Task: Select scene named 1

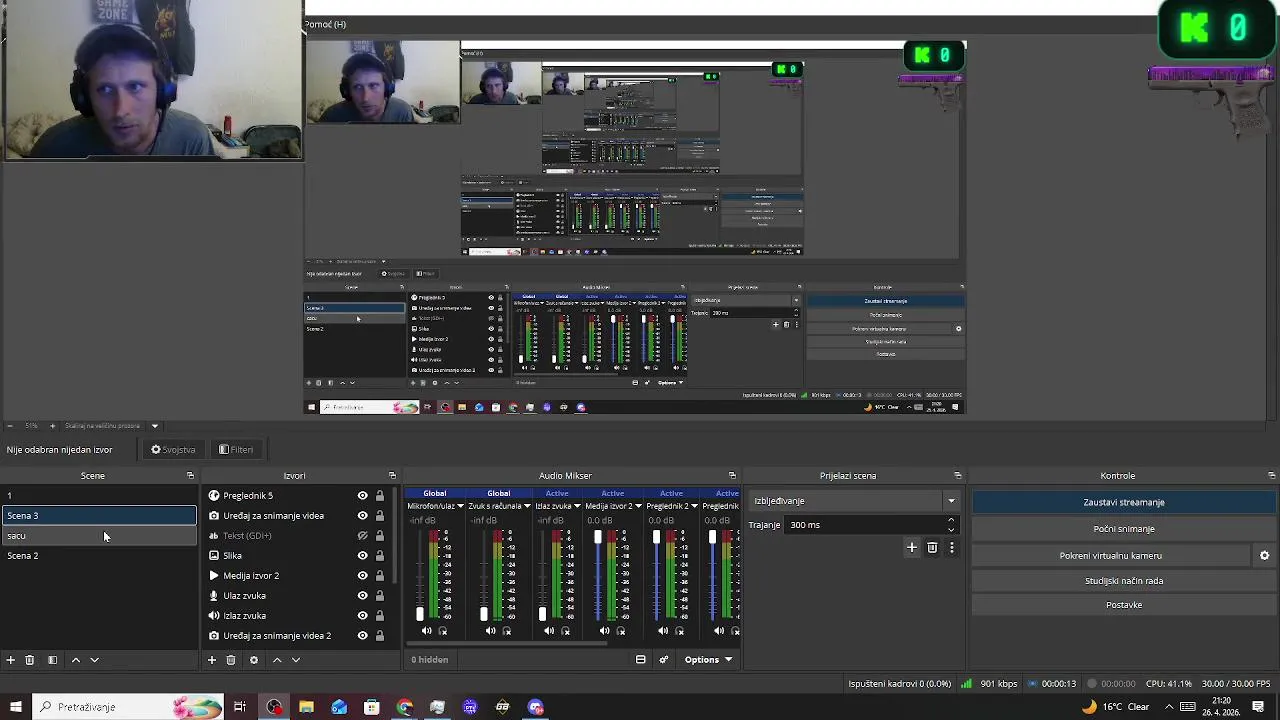Action: coord(99,496)
